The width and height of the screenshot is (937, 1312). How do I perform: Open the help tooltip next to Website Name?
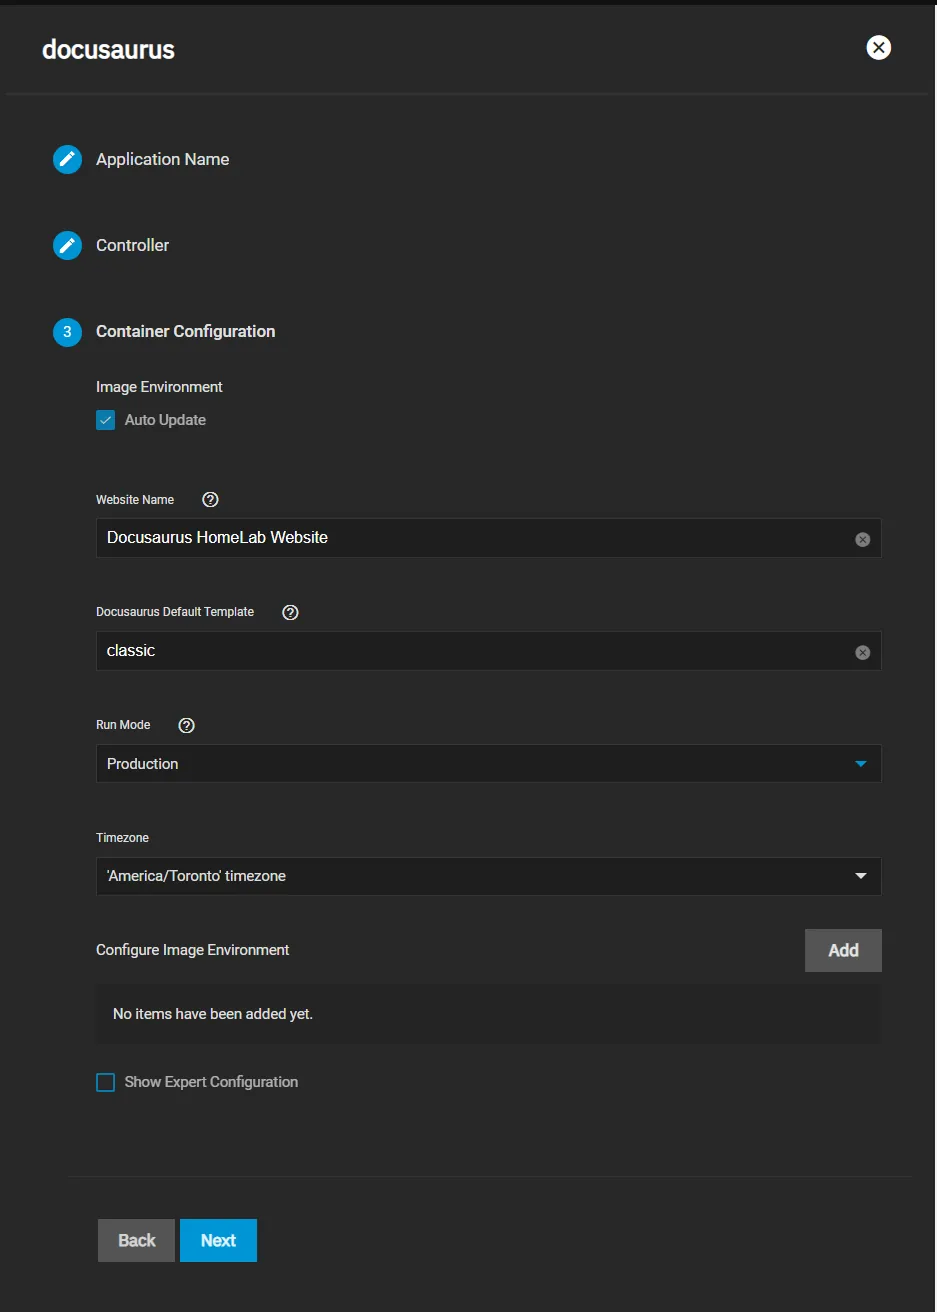click(x=209, y=499)
